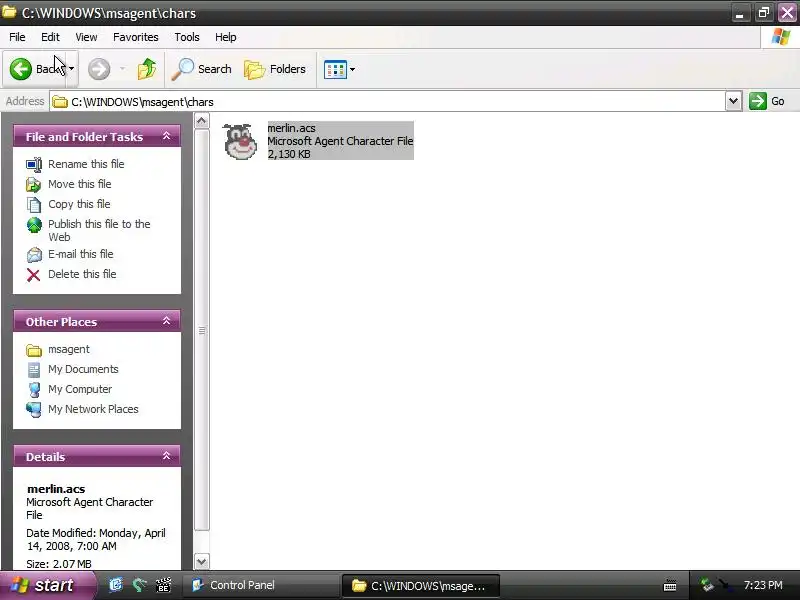Click the sidebar scrollbar thumb
This screenshot has width=800, height=600.
(202, 331)
